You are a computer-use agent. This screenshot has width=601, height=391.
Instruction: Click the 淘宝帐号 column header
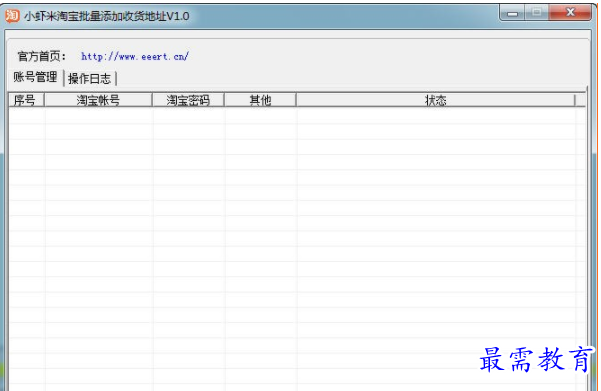click(x=98, y=100)
